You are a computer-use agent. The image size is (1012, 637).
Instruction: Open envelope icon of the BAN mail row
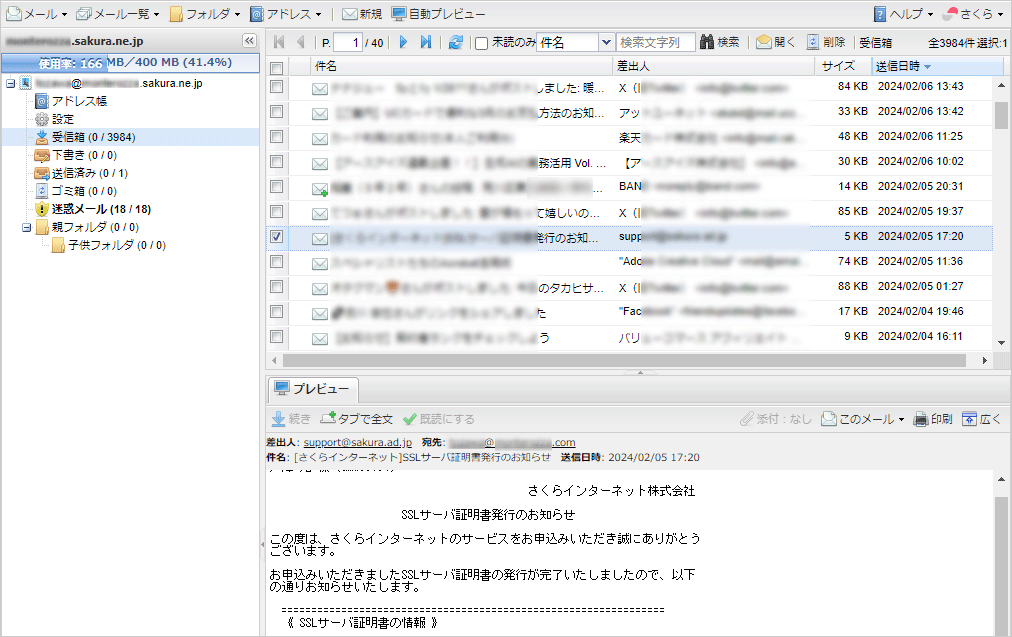(x=320, y=188)
